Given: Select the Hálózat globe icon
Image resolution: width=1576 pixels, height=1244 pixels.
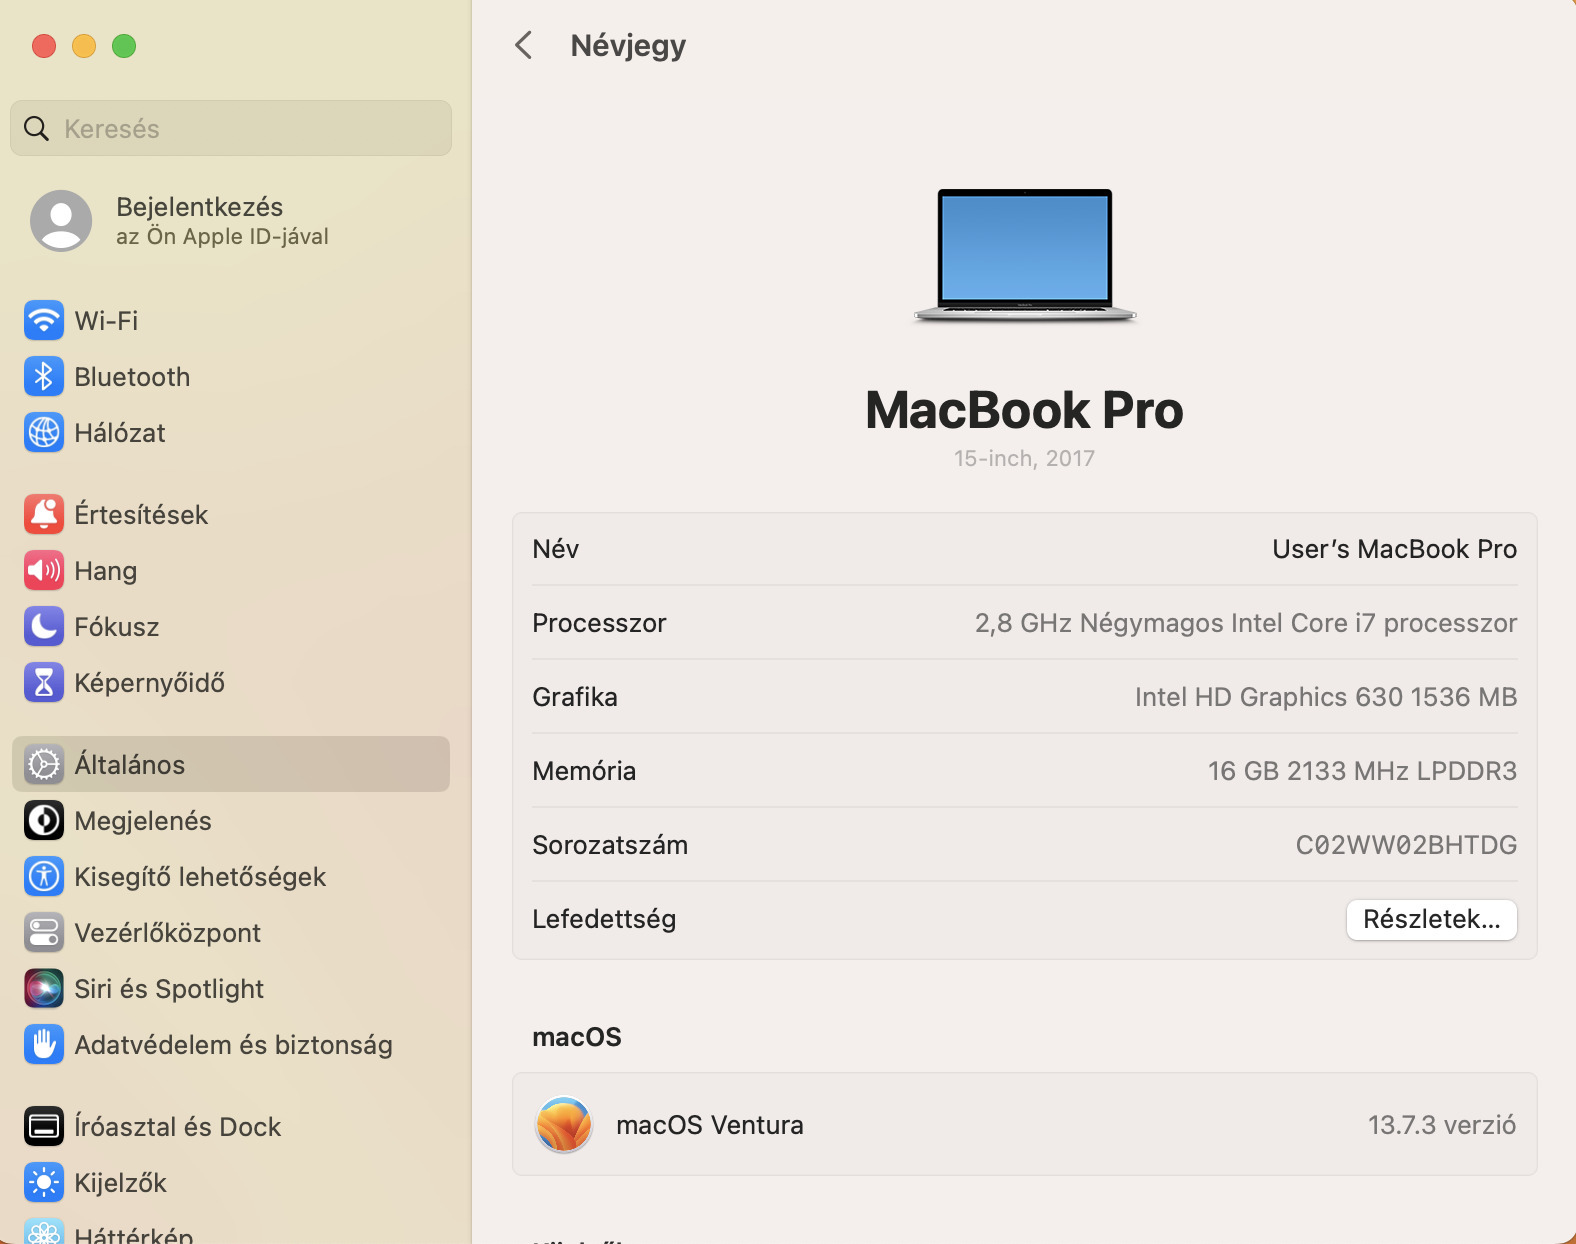Looking at the screenshot, I should (x=44, y=433).
